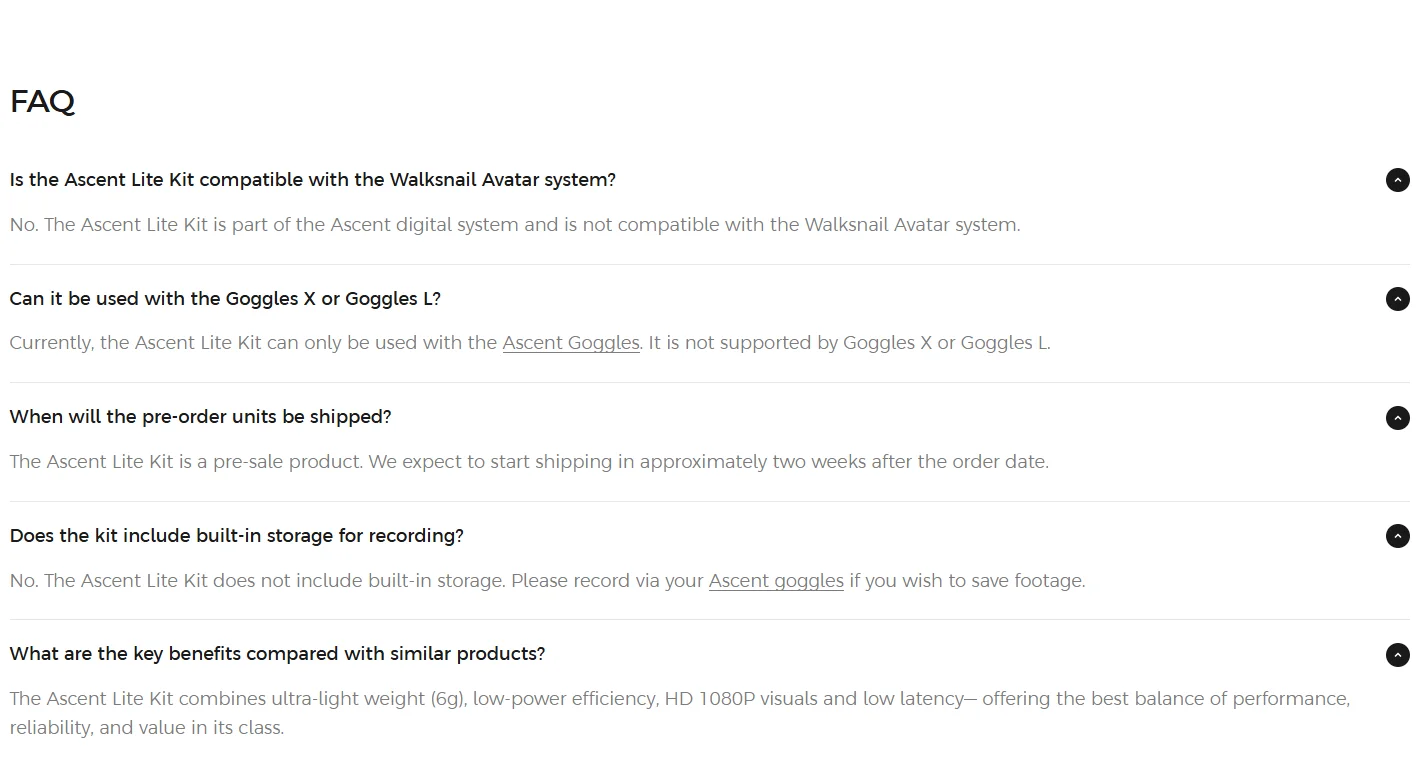This screenshot has width=1420, height=761.
Task: Click the pre-sale shipping two weeks answer text
Action: point(529,462)
